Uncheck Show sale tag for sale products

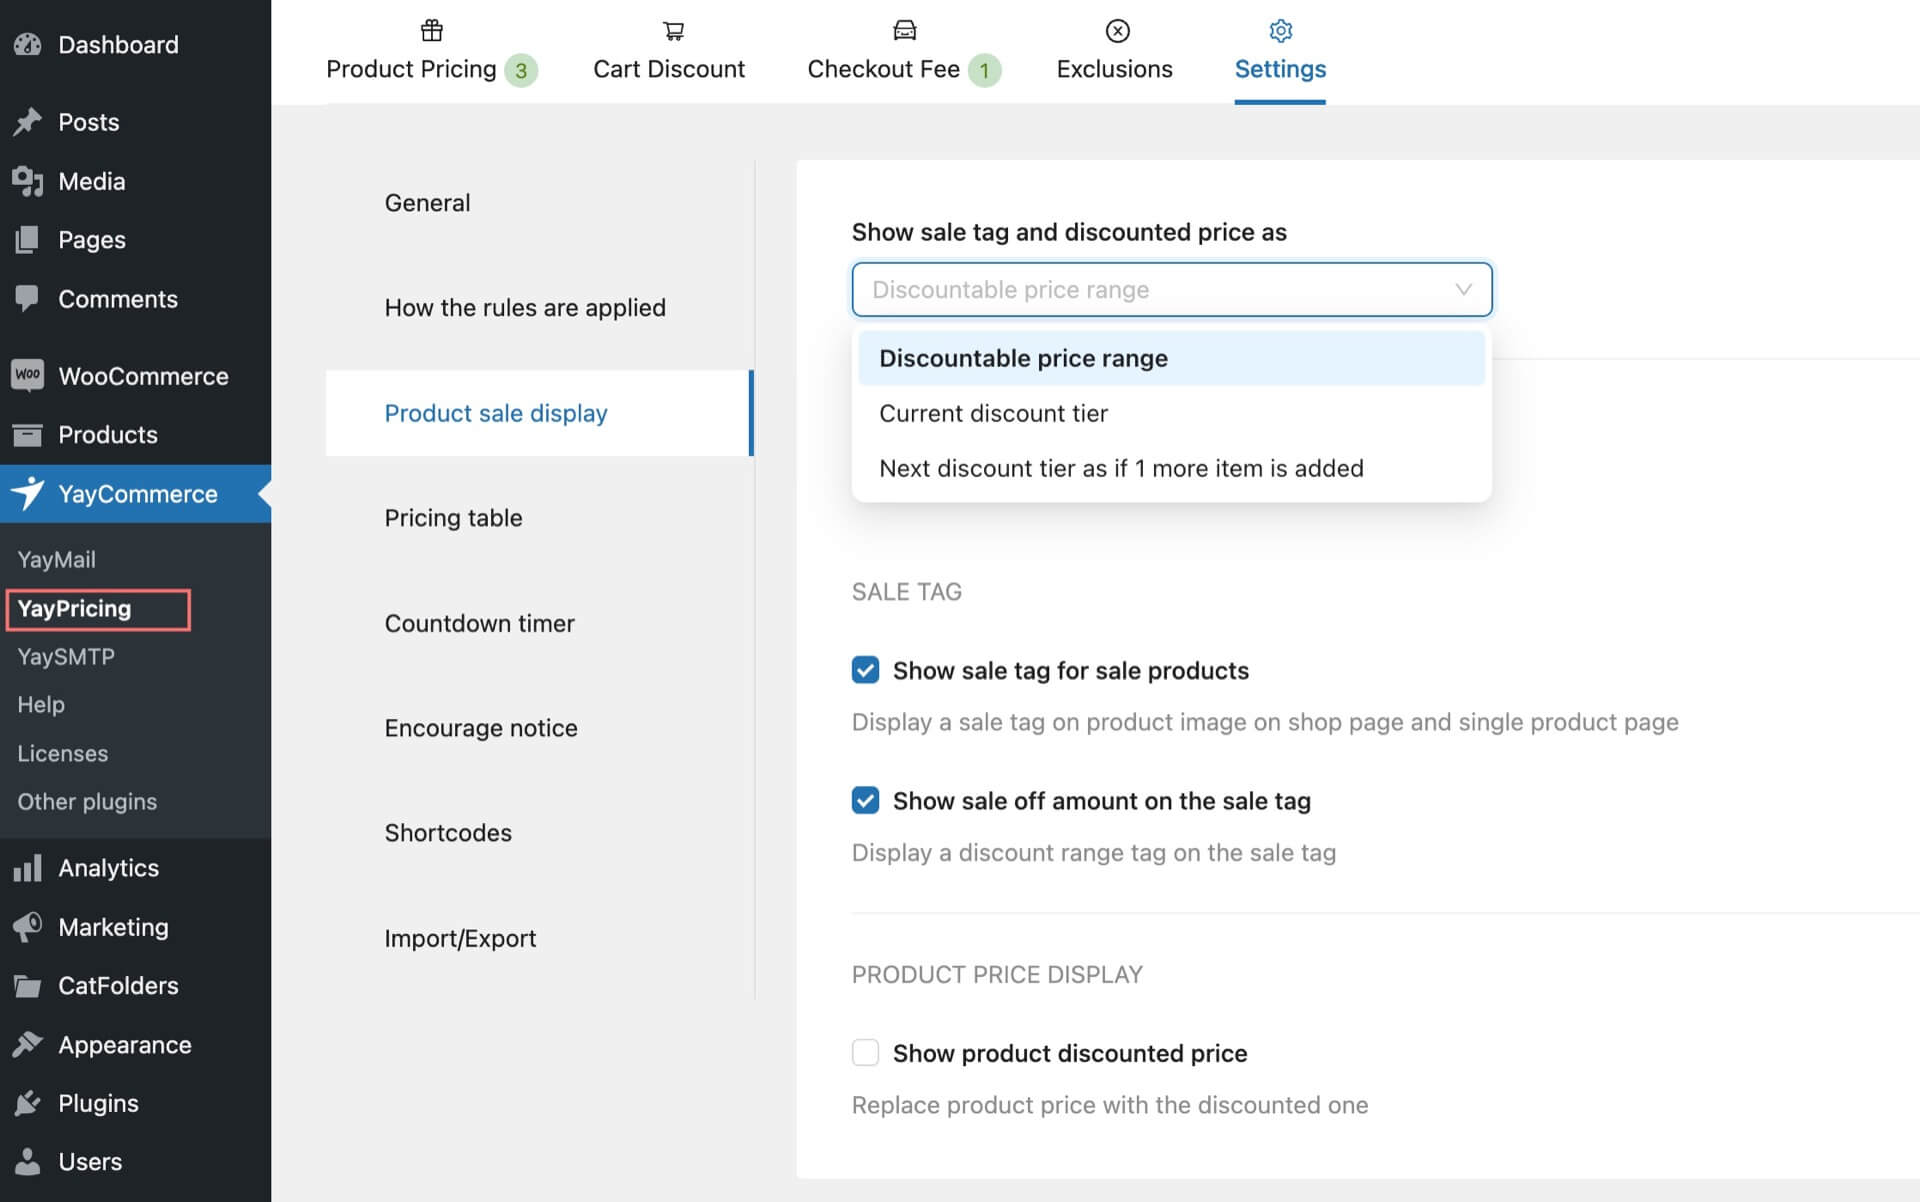pyautogui.click(x=865, y=670)
